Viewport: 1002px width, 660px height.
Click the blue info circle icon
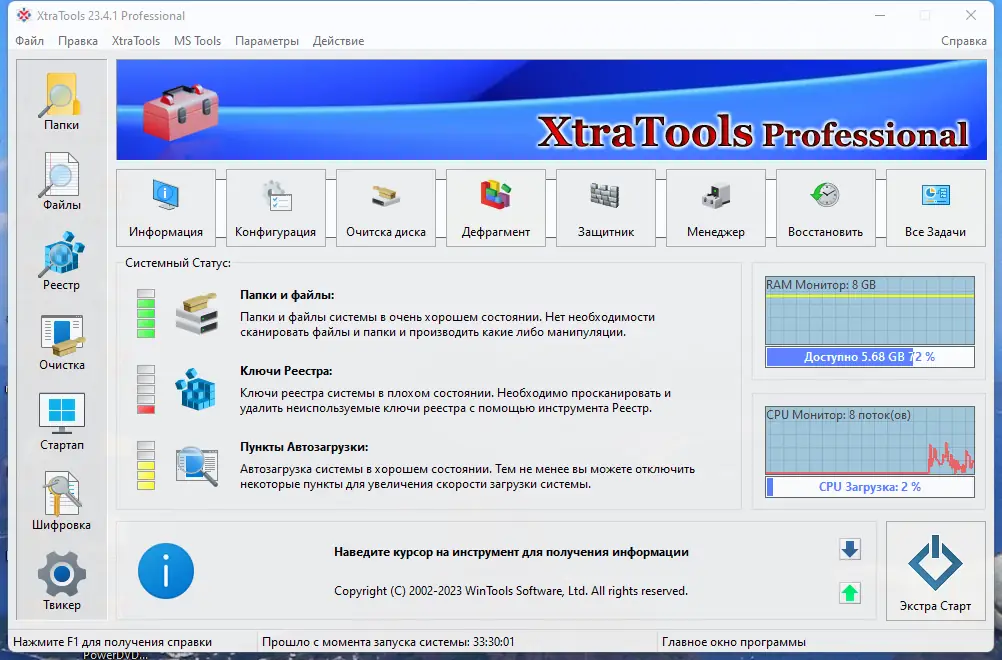[166, 571]
